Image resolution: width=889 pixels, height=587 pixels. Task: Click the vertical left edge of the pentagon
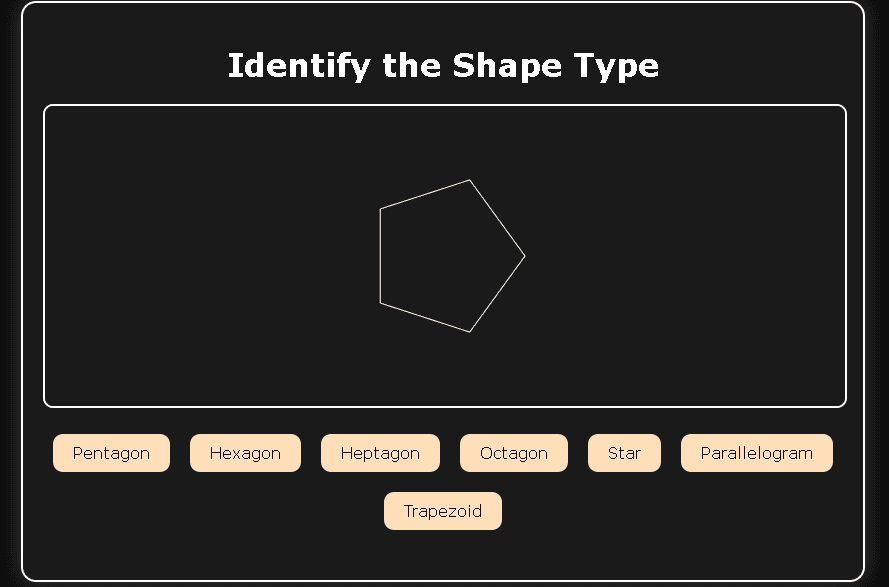(380, 256)
